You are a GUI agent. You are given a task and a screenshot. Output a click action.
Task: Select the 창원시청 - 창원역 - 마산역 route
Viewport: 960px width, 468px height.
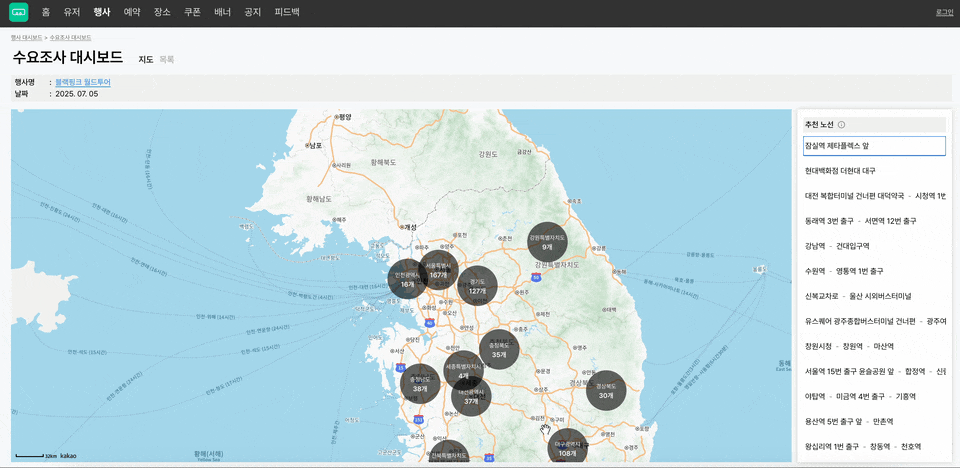click(874, 347)
